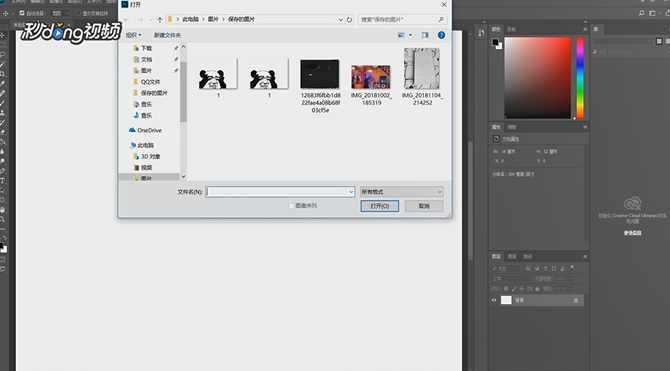The image size is (670, 371).
Task: Select the Rectangular Marquee tool
Action: tap(3, 45)
